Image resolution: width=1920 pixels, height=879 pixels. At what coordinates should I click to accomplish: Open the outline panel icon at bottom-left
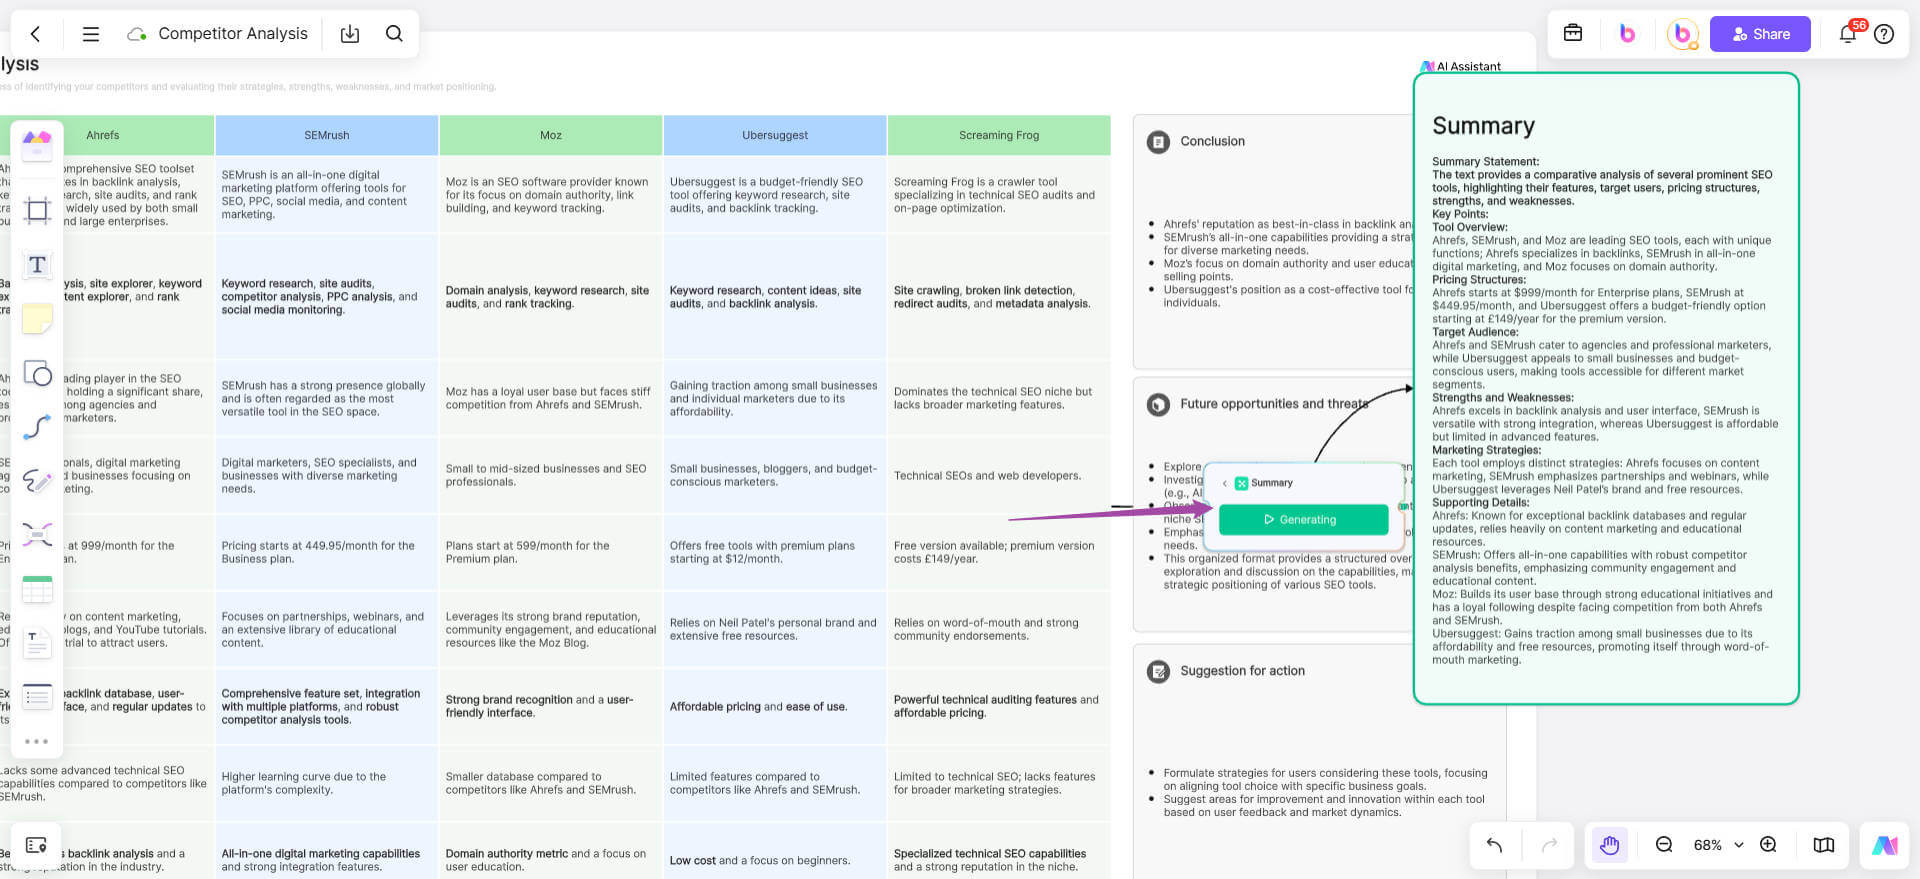click(x=36, y=846)
